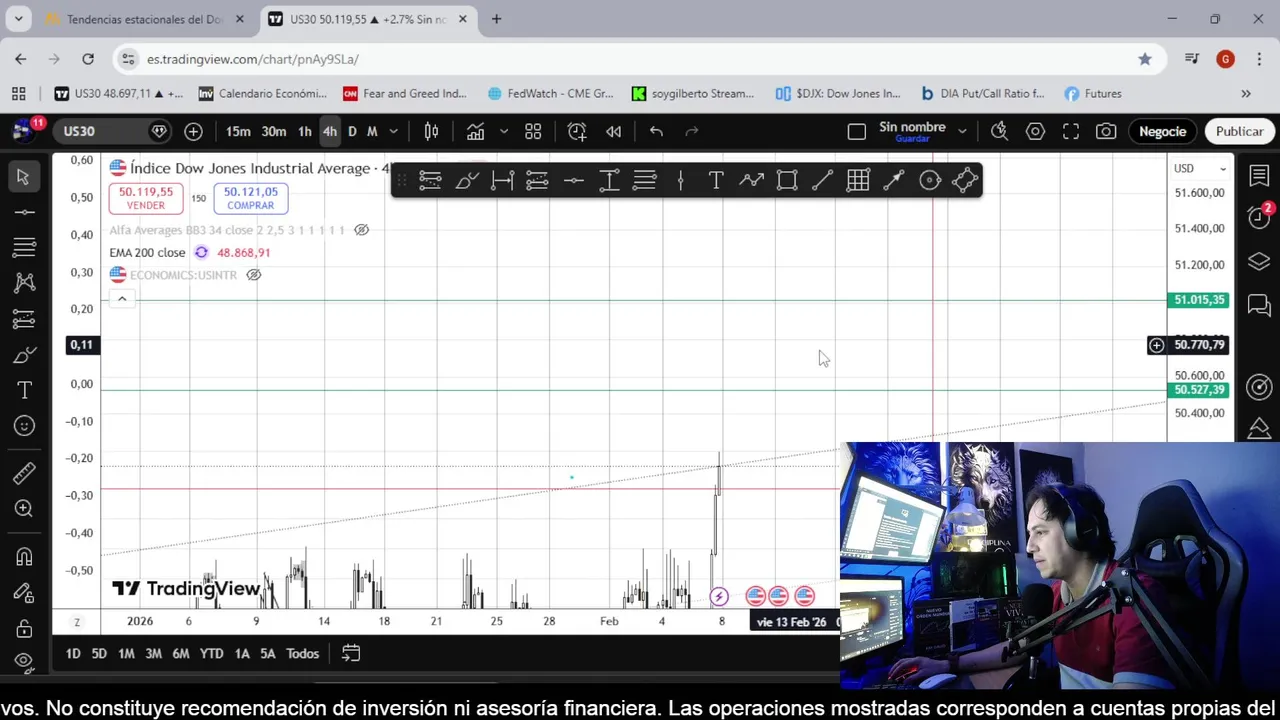Open quick search icon
Screen dimensions: 1280x720
click(999, 131)
